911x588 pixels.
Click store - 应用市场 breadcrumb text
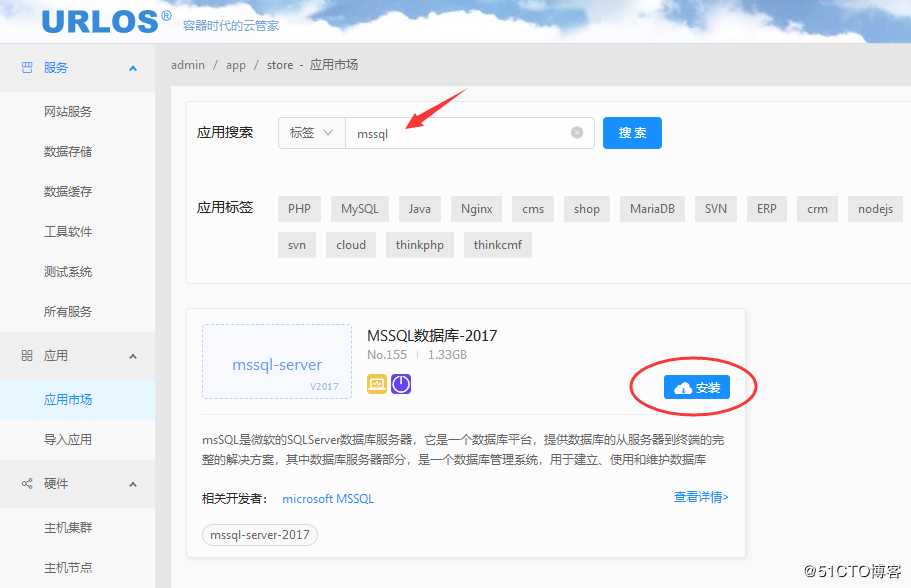[x=312, y=64]
